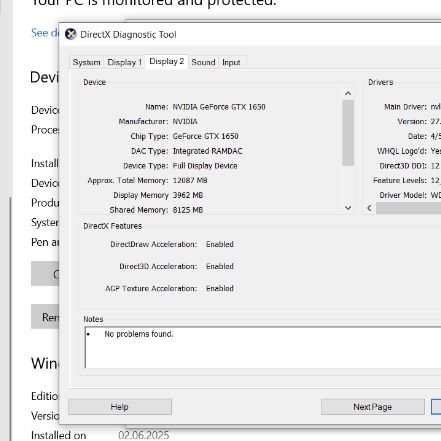Click the Approx. Total Memory value
Viewport: 441px width, 441px height.
coord(190,180)
